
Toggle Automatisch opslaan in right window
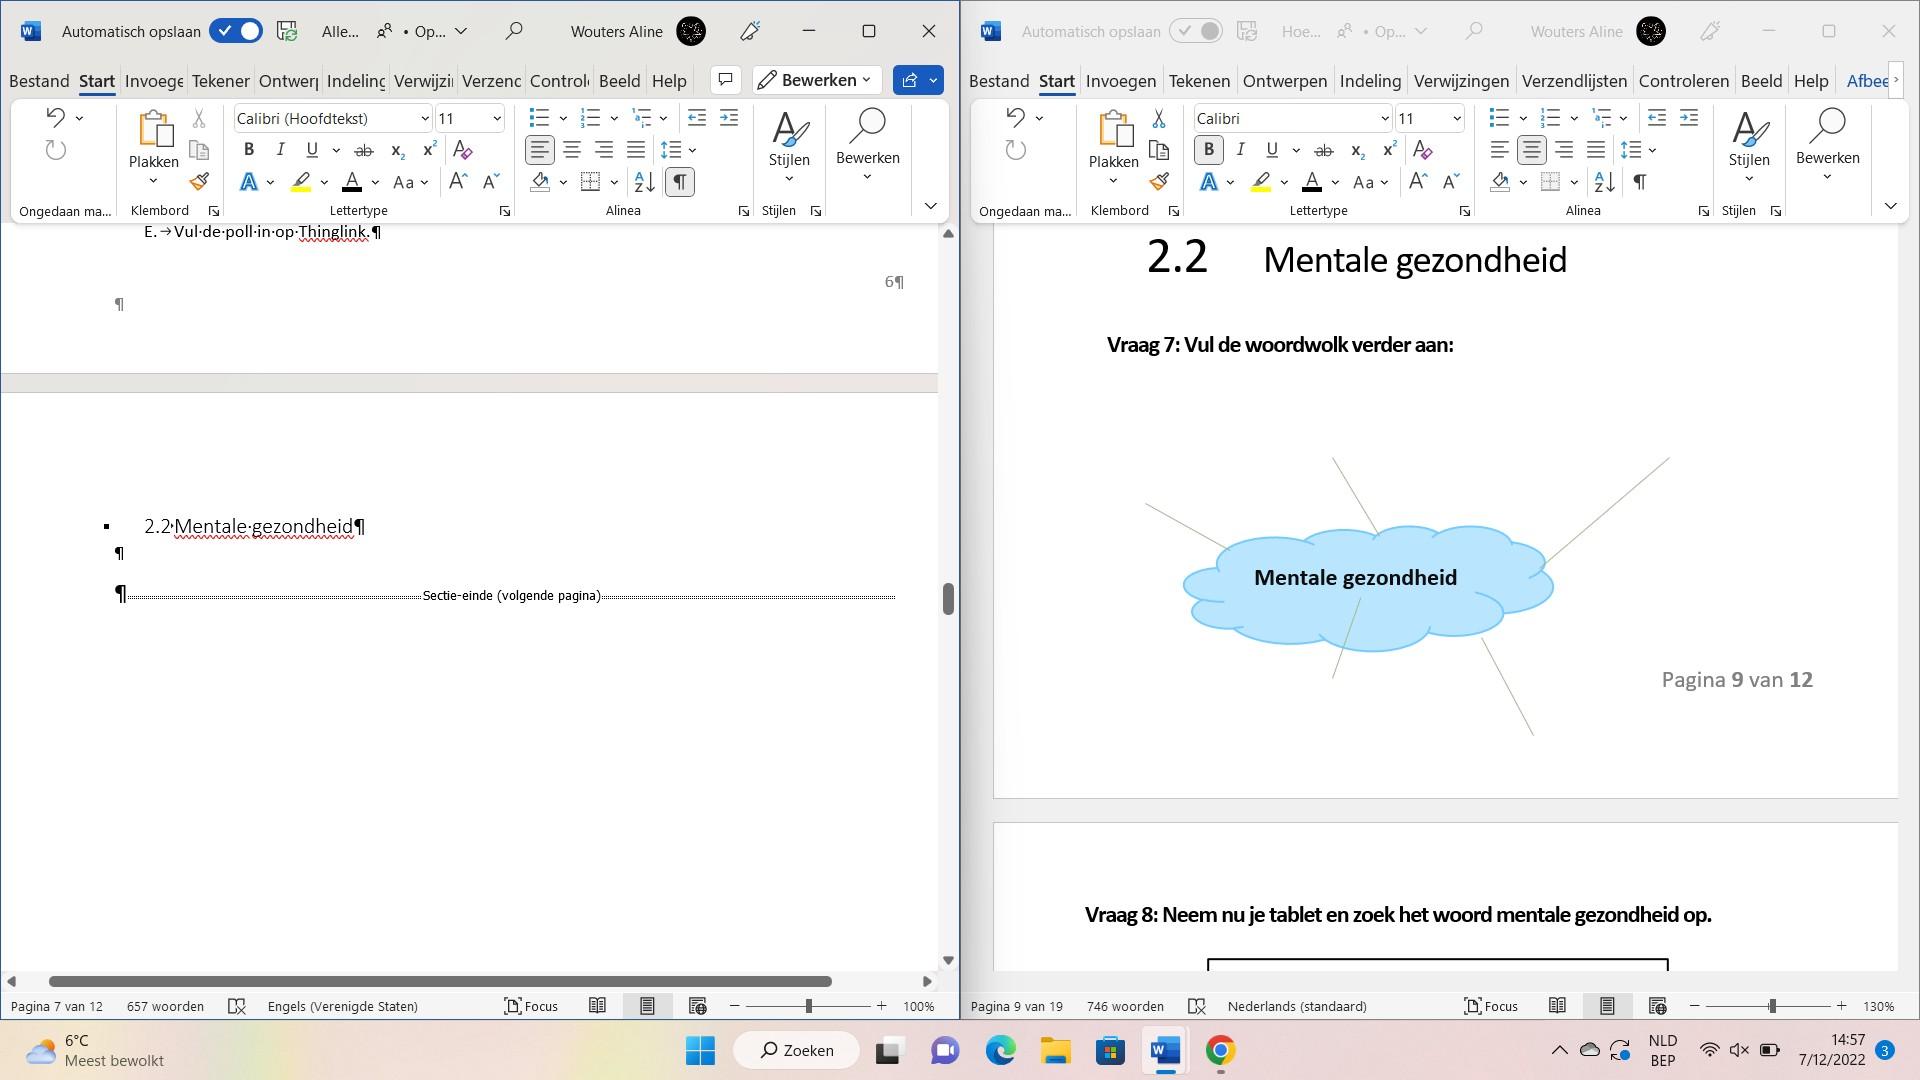[1196, 31]
